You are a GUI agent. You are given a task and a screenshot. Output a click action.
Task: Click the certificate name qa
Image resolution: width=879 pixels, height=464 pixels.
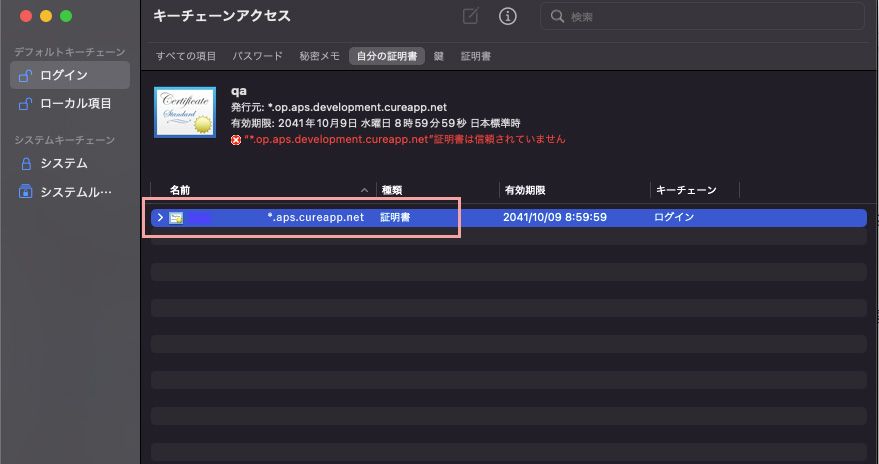[239, 91]
